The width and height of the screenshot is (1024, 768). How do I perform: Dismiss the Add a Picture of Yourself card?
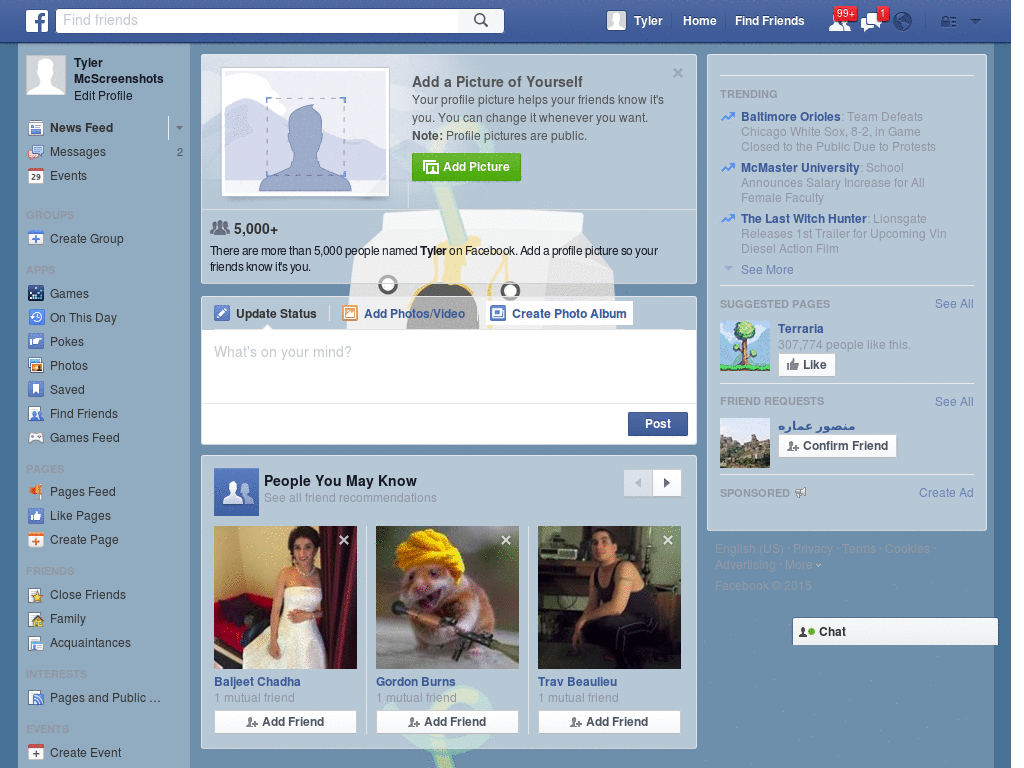(x=678, y=73)
